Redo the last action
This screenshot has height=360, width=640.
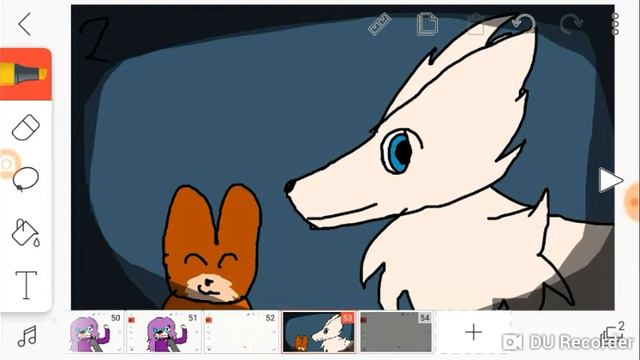(x=571, y=24)
